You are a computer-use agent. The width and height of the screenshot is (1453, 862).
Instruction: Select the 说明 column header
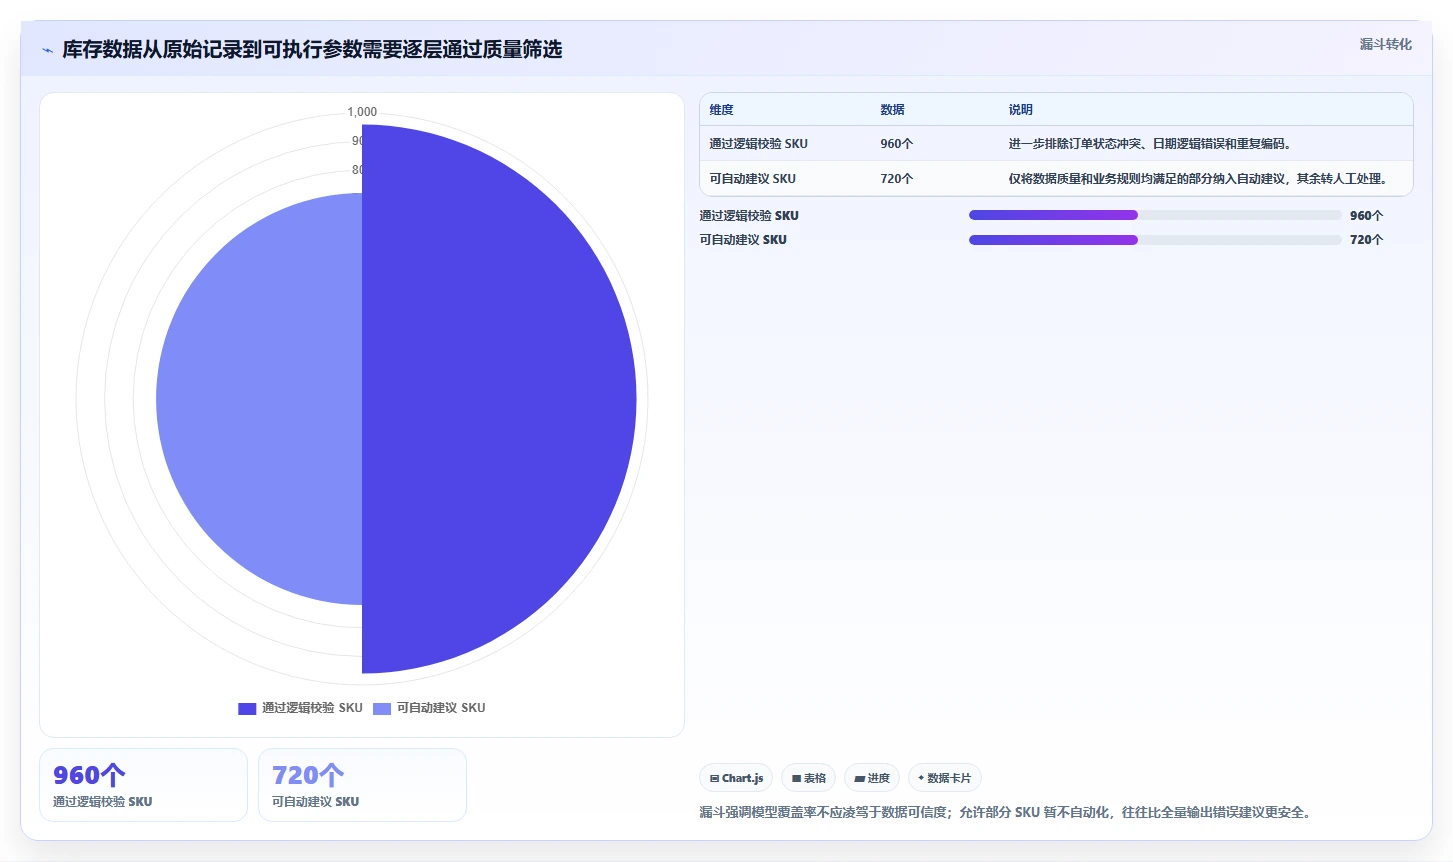coord(1020,110)
